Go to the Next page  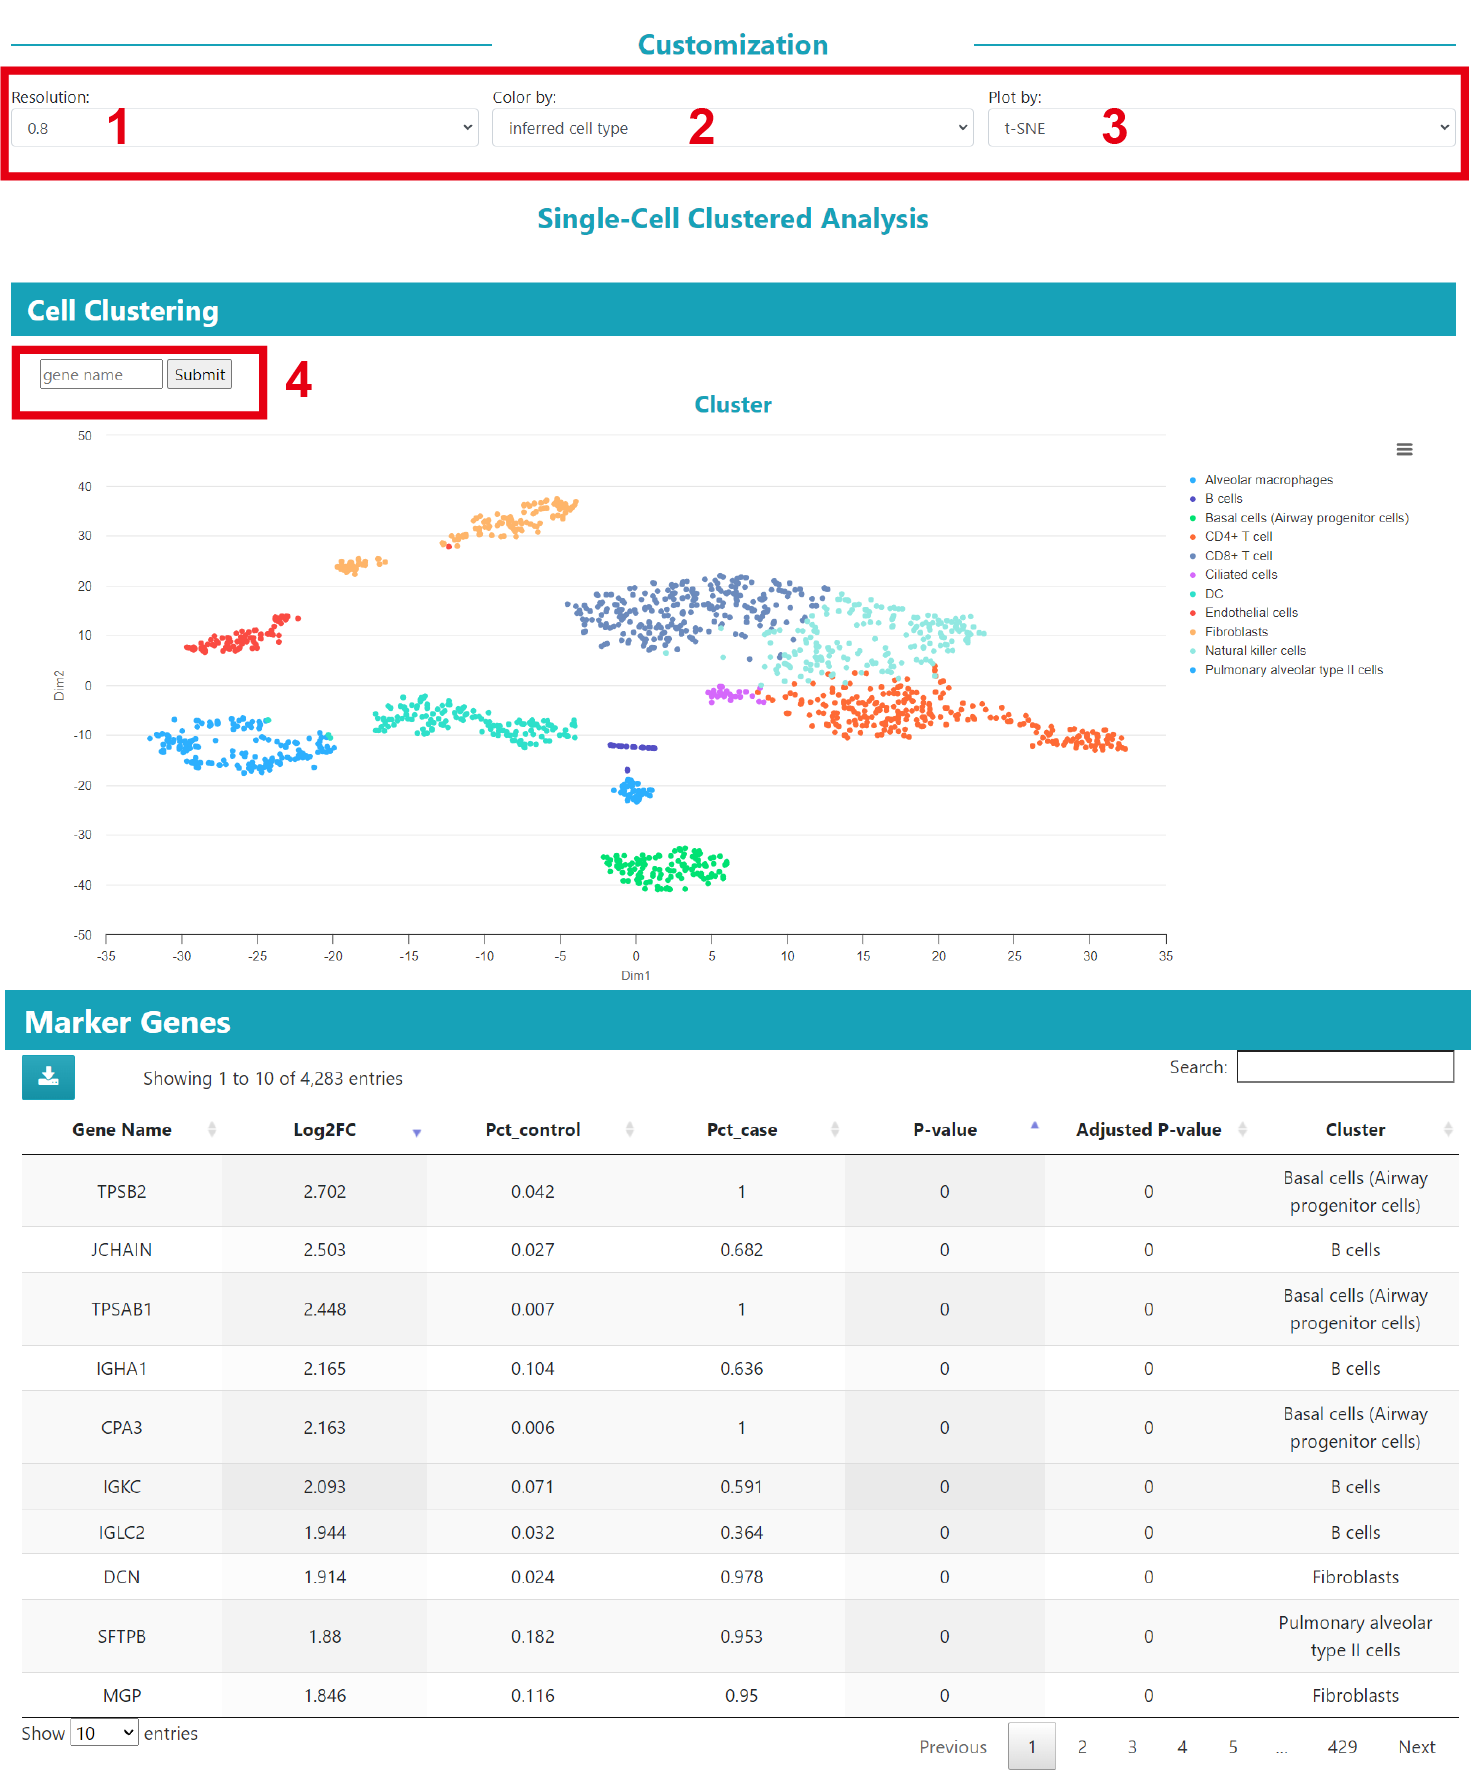tap(1416, 1747)
